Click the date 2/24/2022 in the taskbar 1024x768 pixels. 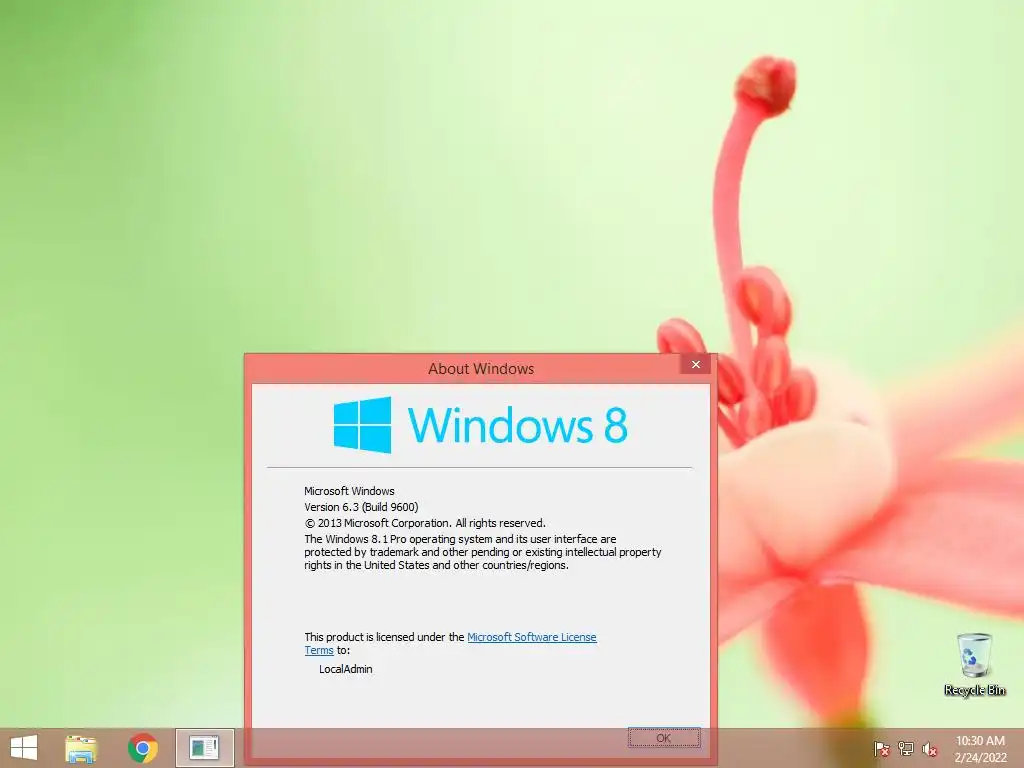(980, 758)
